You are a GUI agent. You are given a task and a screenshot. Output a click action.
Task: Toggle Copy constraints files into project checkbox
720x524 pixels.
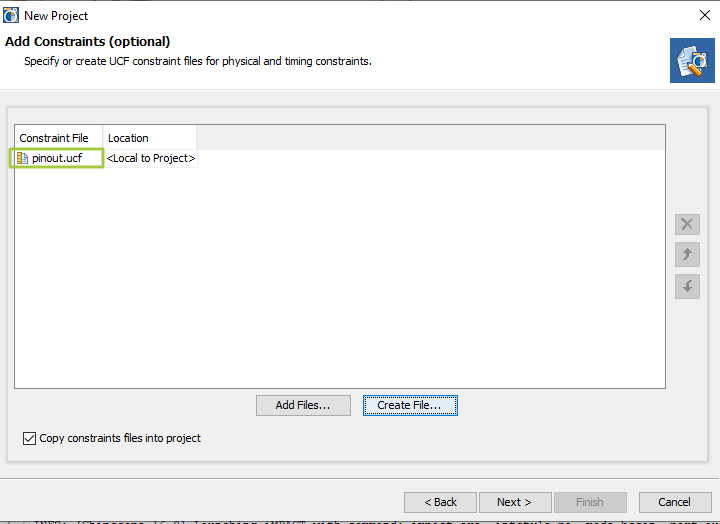point(28,438)
